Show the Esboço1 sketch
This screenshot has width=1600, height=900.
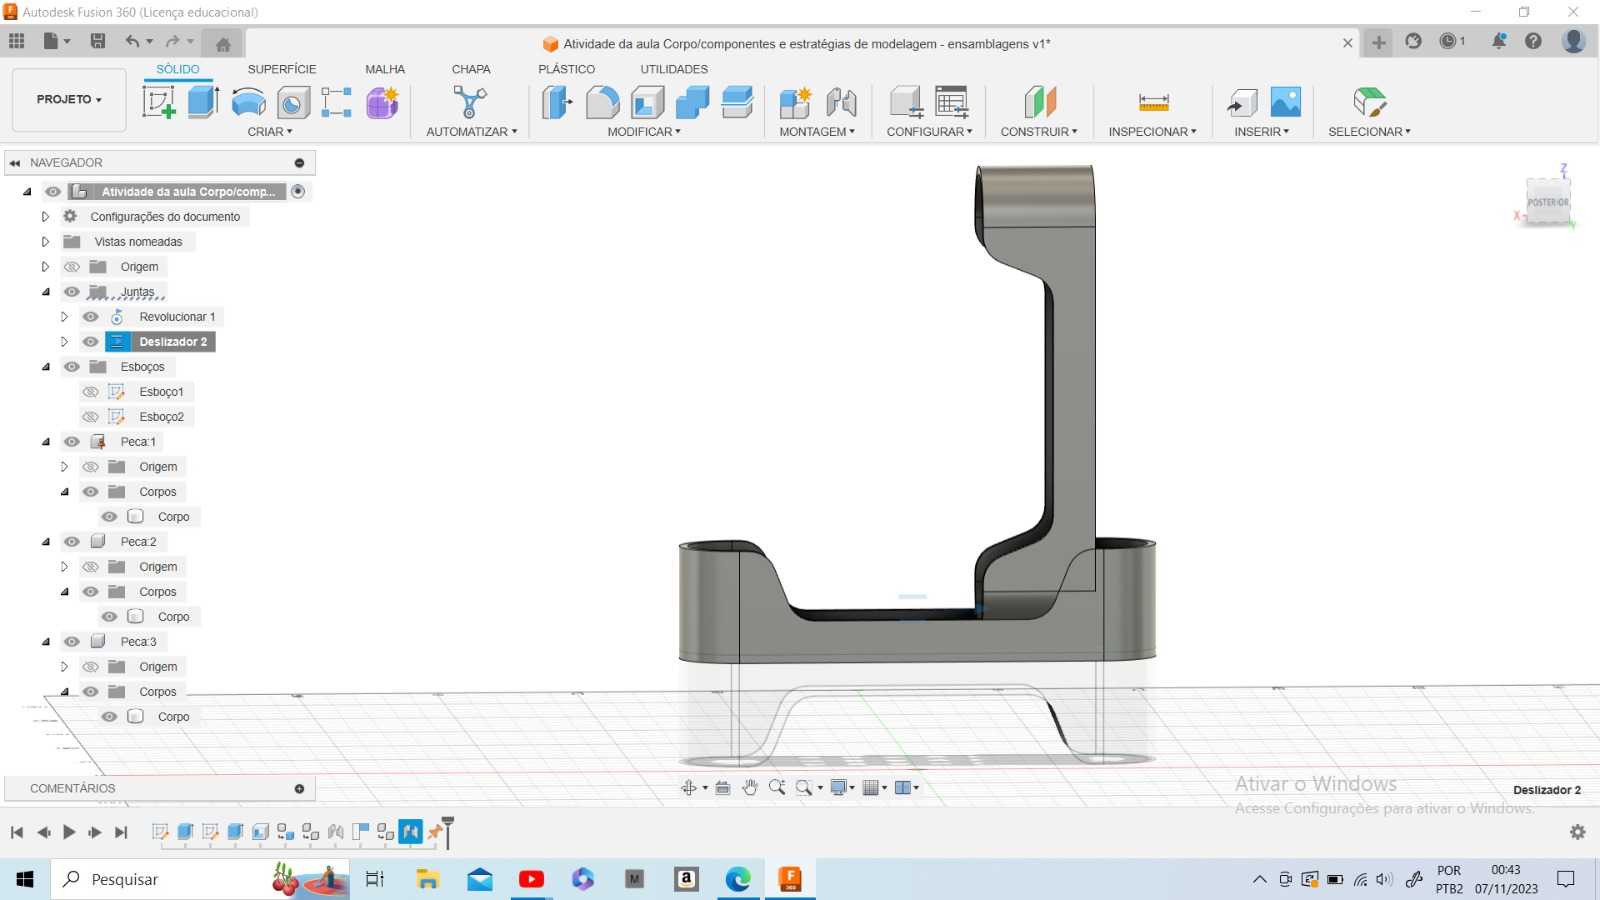91,392
